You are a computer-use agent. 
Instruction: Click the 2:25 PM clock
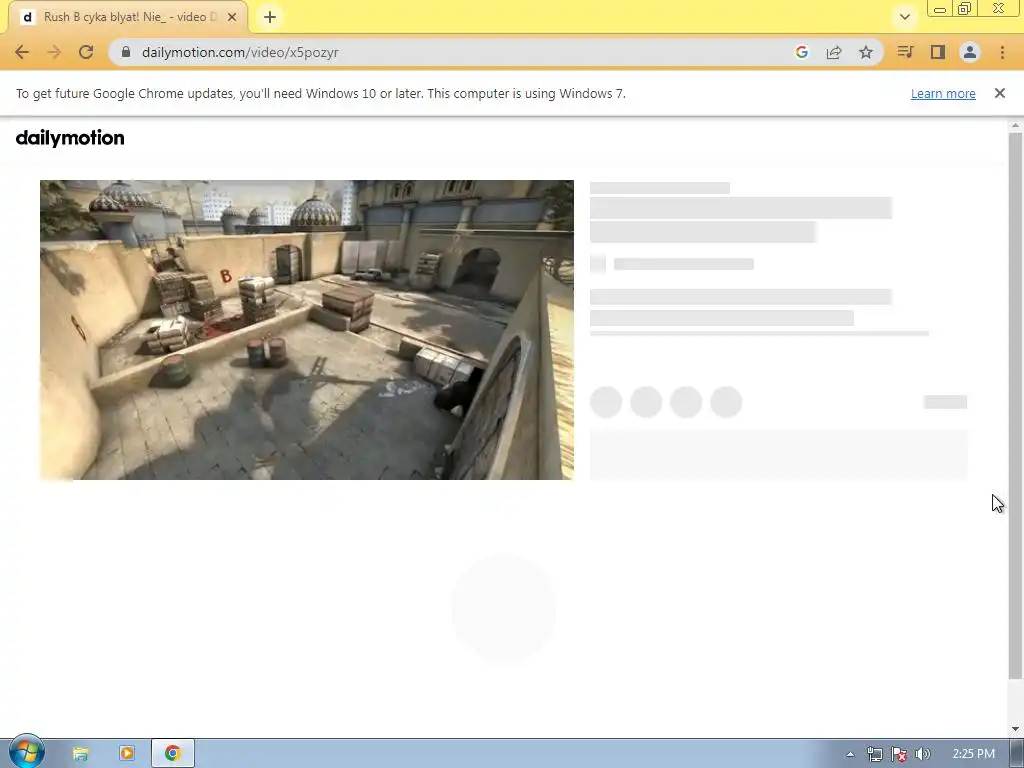973,754
